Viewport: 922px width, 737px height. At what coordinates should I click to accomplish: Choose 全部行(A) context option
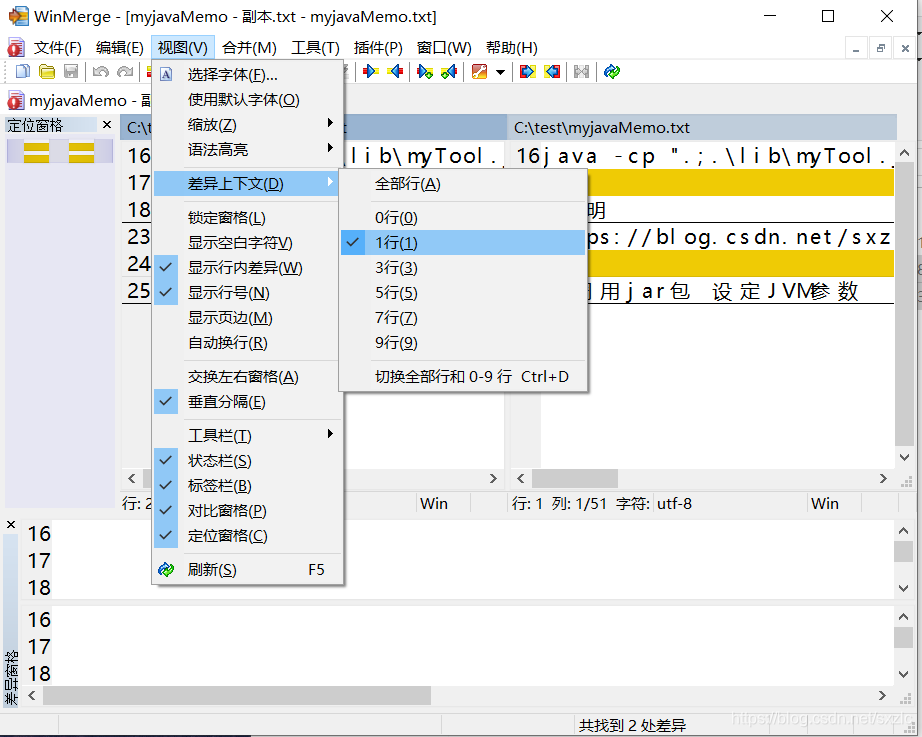463,184
